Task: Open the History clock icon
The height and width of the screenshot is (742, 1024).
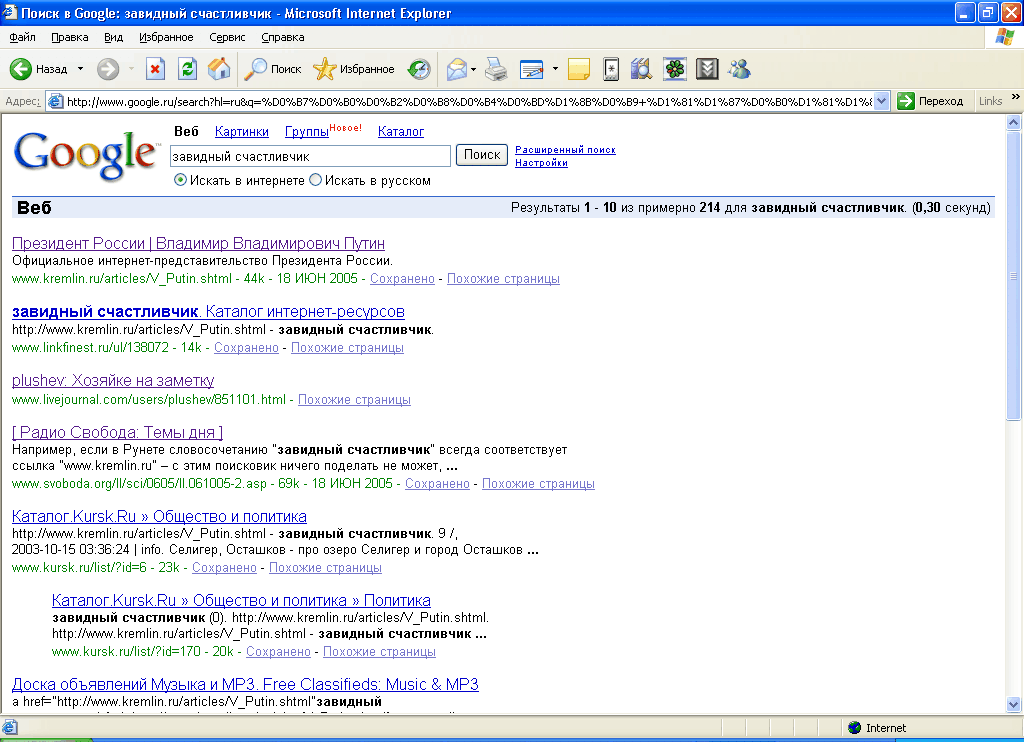Action: (x=419, y=69)
